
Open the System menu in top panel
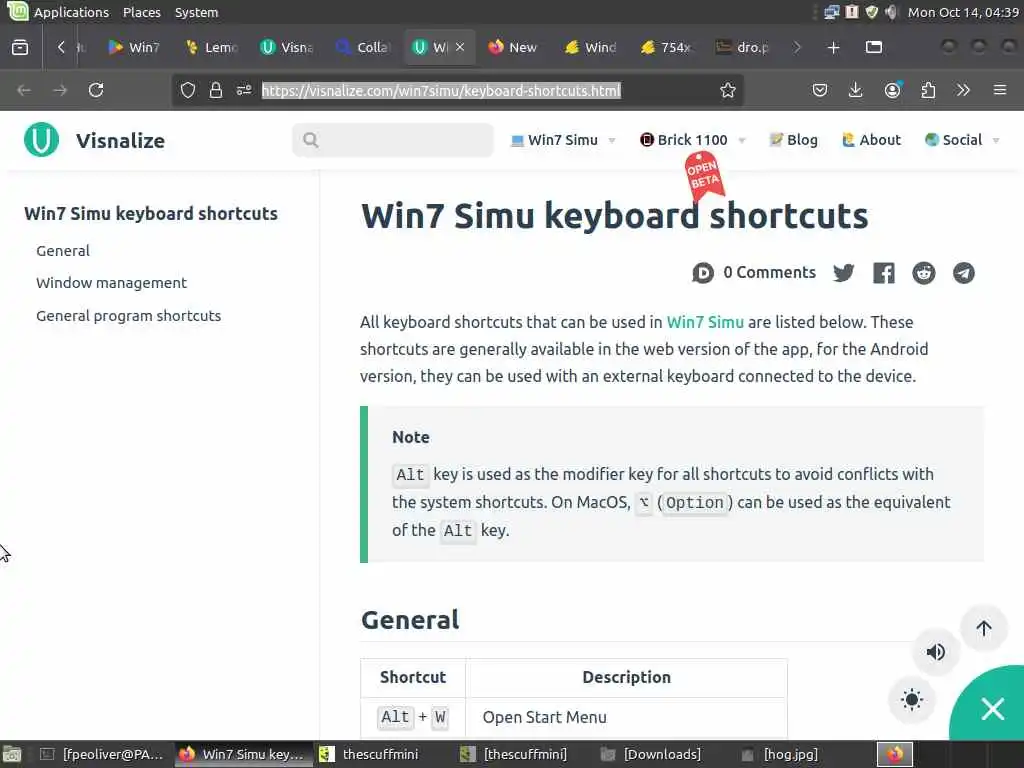(x=197, y=12)
